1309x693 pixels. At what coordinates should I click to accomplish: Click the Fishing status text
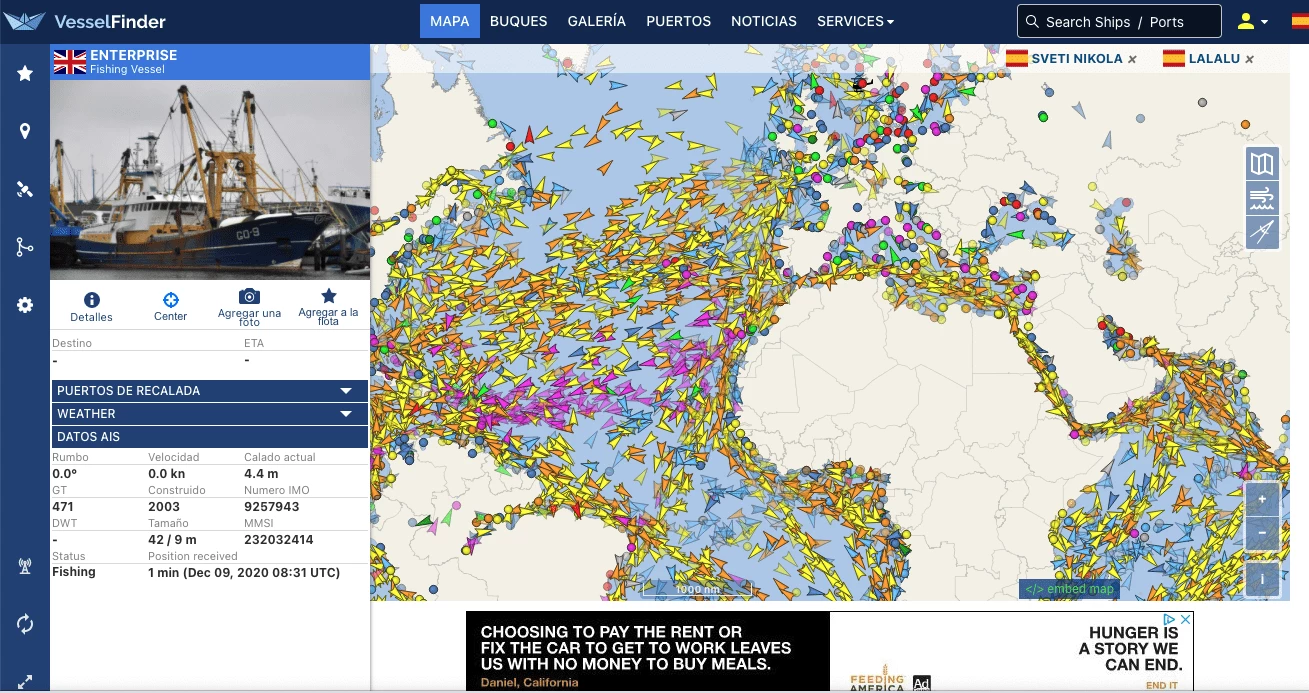(x=74, y=572)
